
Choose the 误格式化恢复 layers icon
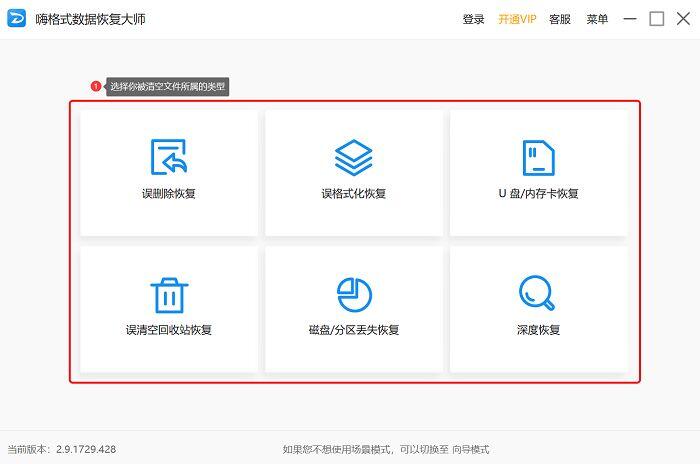coord(354,157)
